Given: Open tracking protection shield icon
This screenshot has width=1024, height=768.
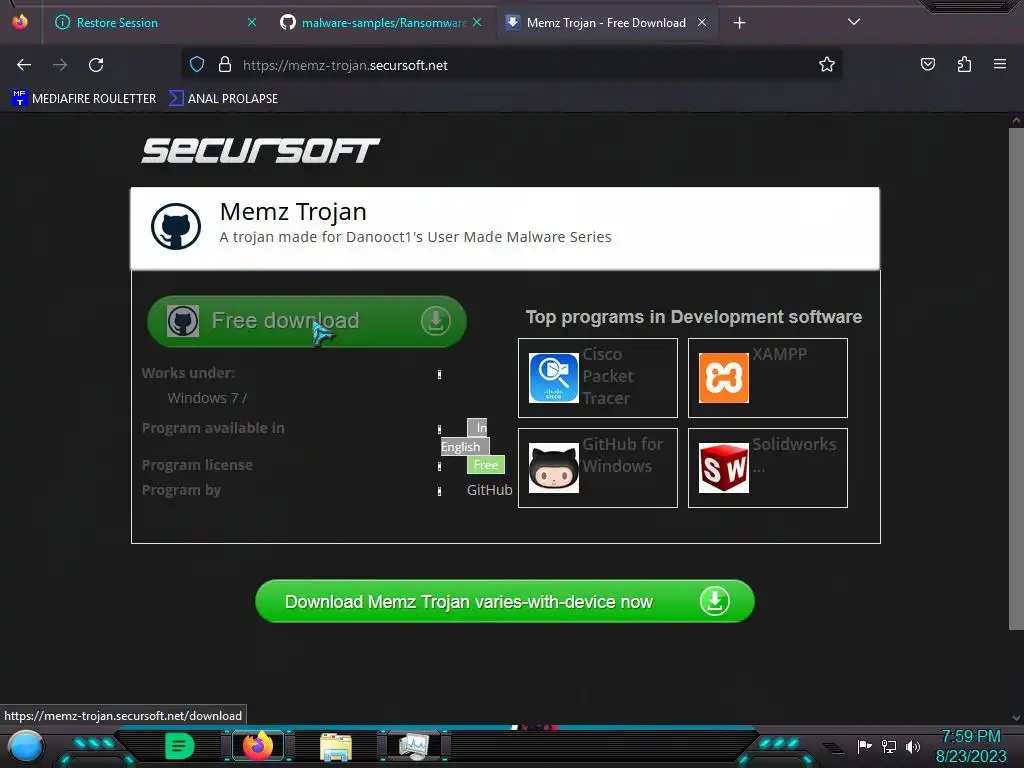Looking at the screenshot, I should [197, 64].
